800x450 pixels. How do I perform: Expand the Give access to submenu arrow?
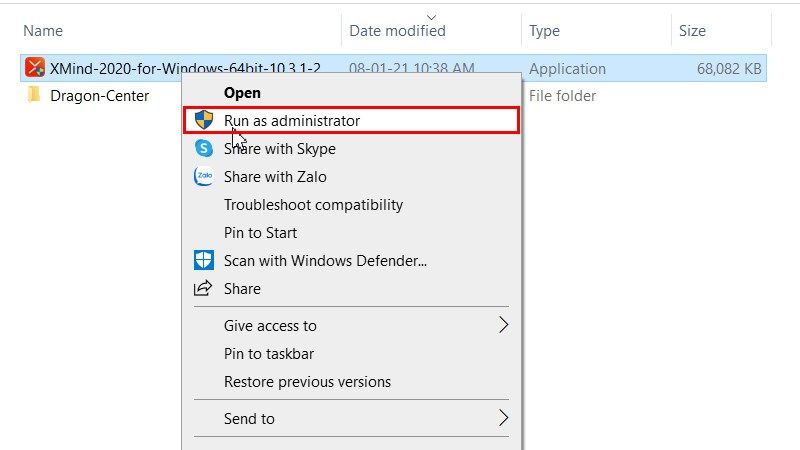pyautogui.click(x=503, y=325)
